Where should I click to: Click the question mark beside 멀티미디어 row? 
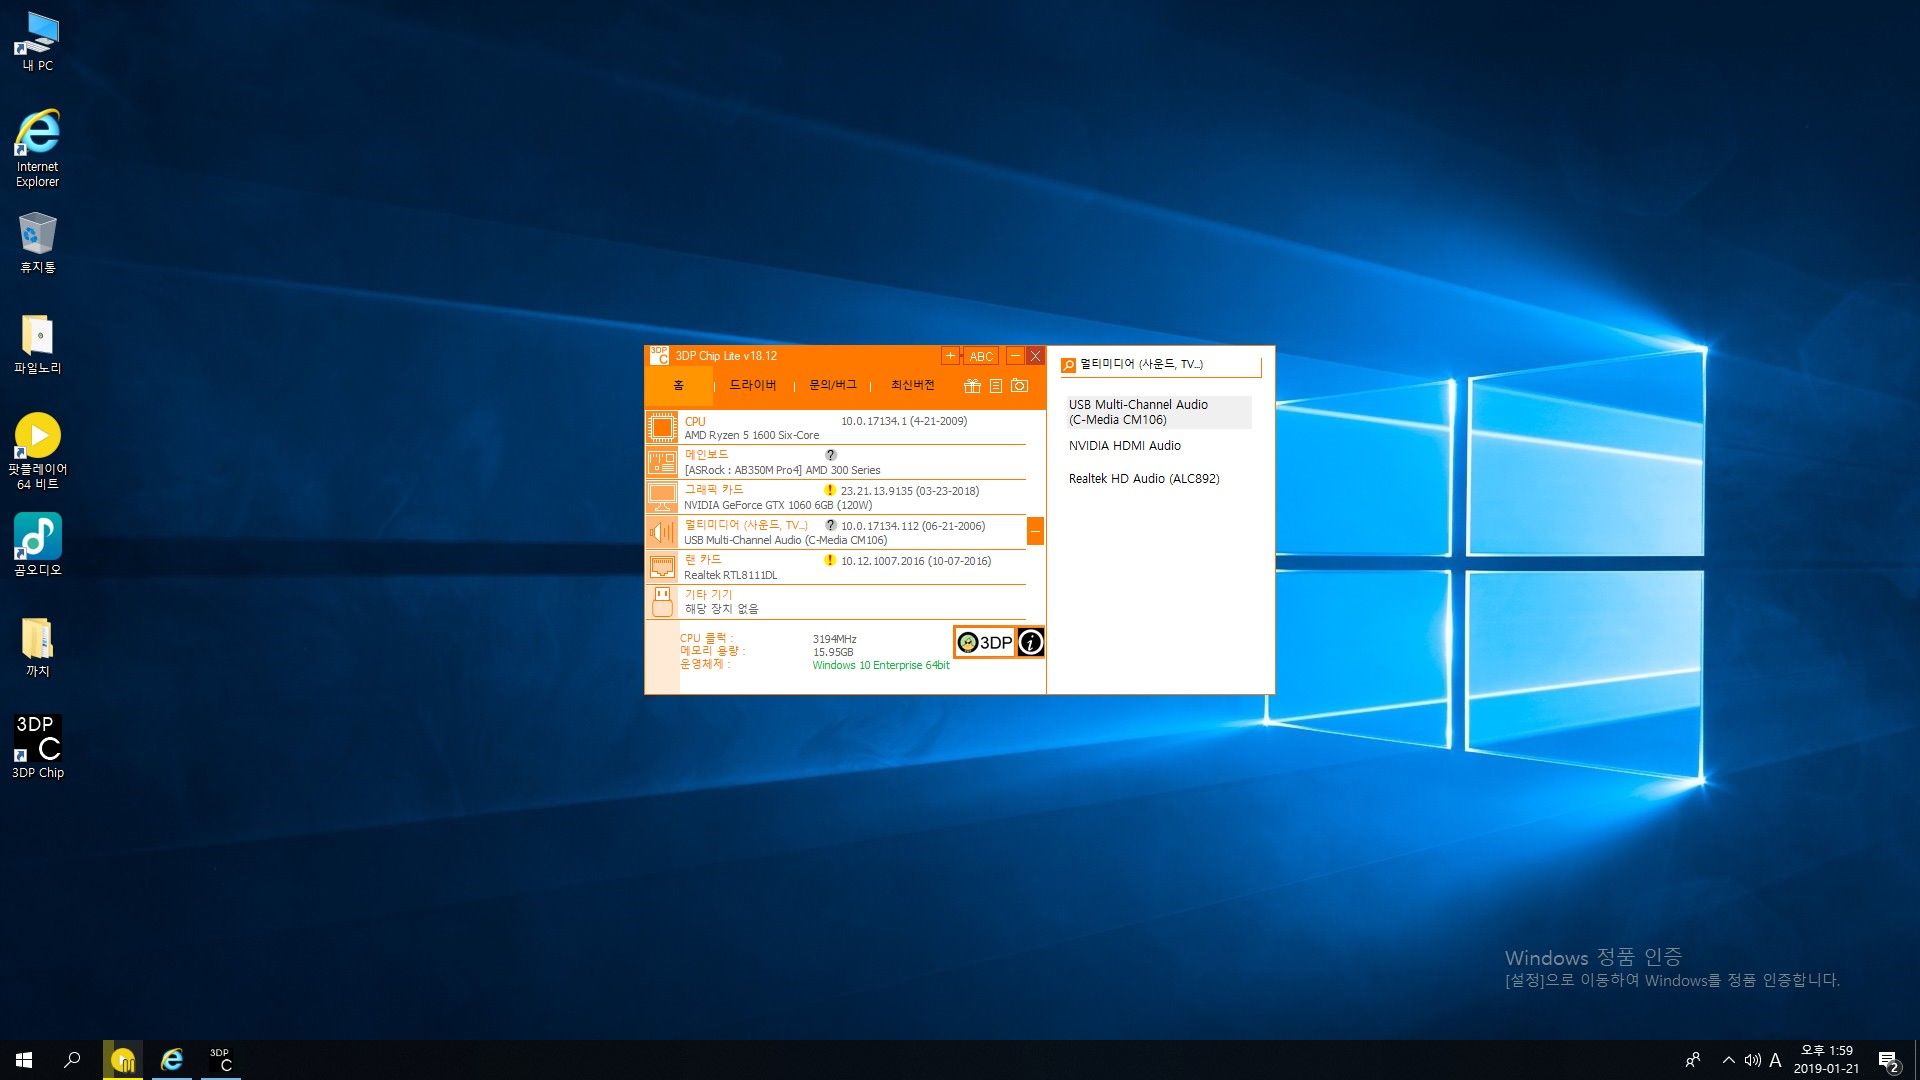[830, 525]
